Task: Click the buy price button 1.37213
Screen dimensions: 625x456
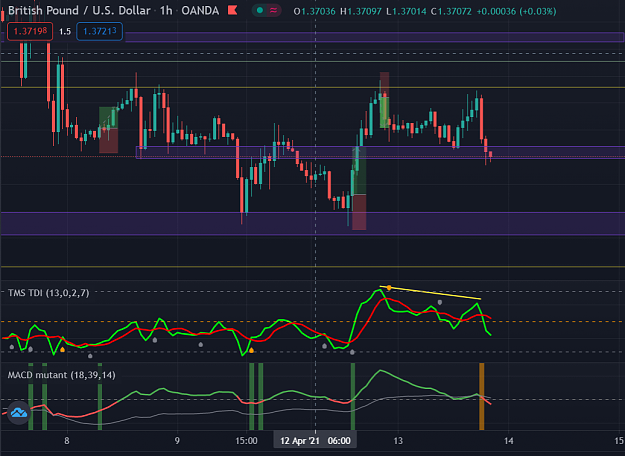Action: pos(100,31)
